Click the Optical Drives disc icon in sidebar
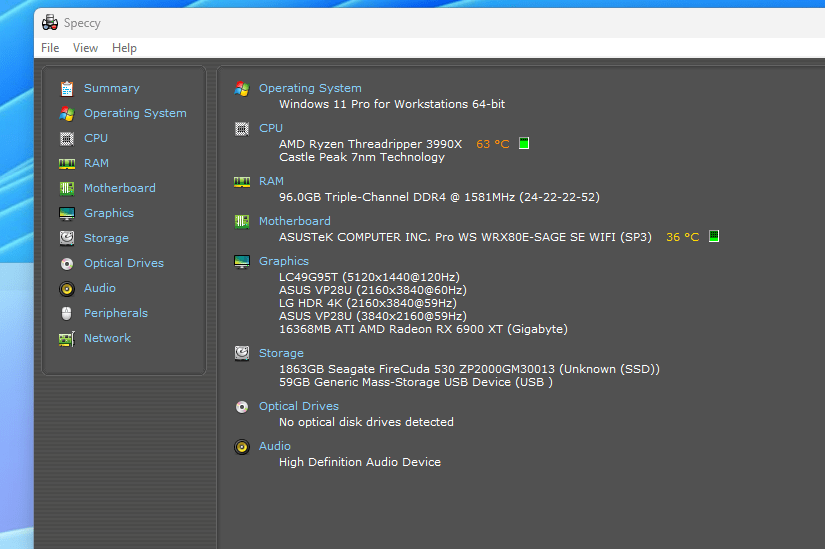 coord(67,264)
